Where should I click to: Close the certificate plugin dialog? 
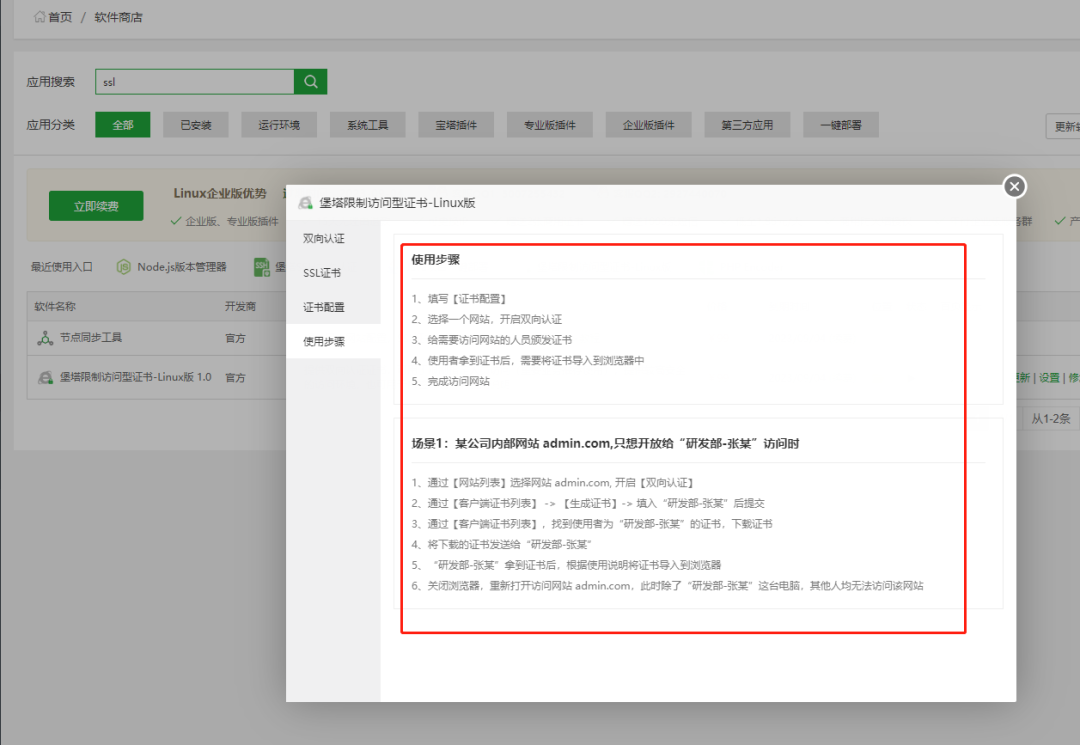tap(1014, 186)
